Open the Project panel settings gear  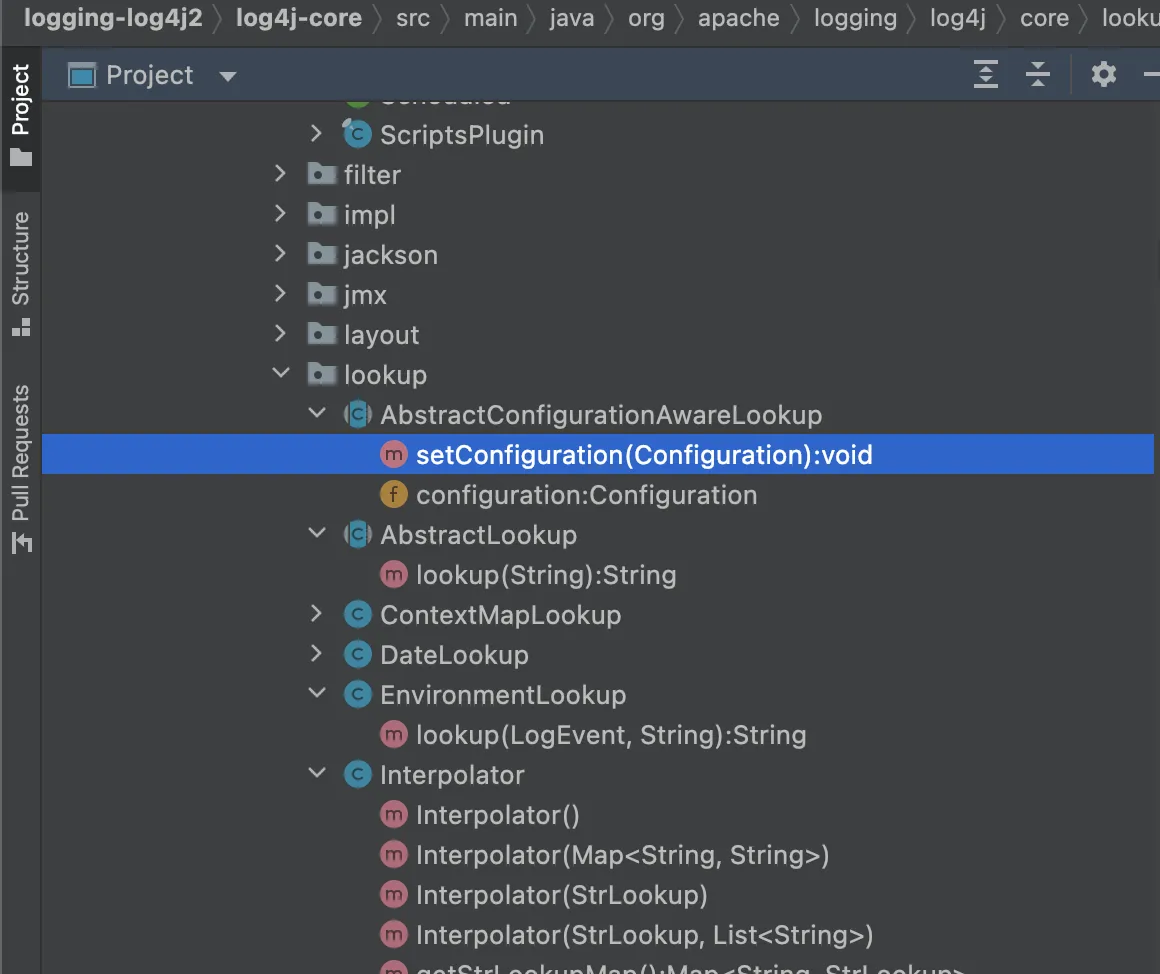tap(1103, 75)
